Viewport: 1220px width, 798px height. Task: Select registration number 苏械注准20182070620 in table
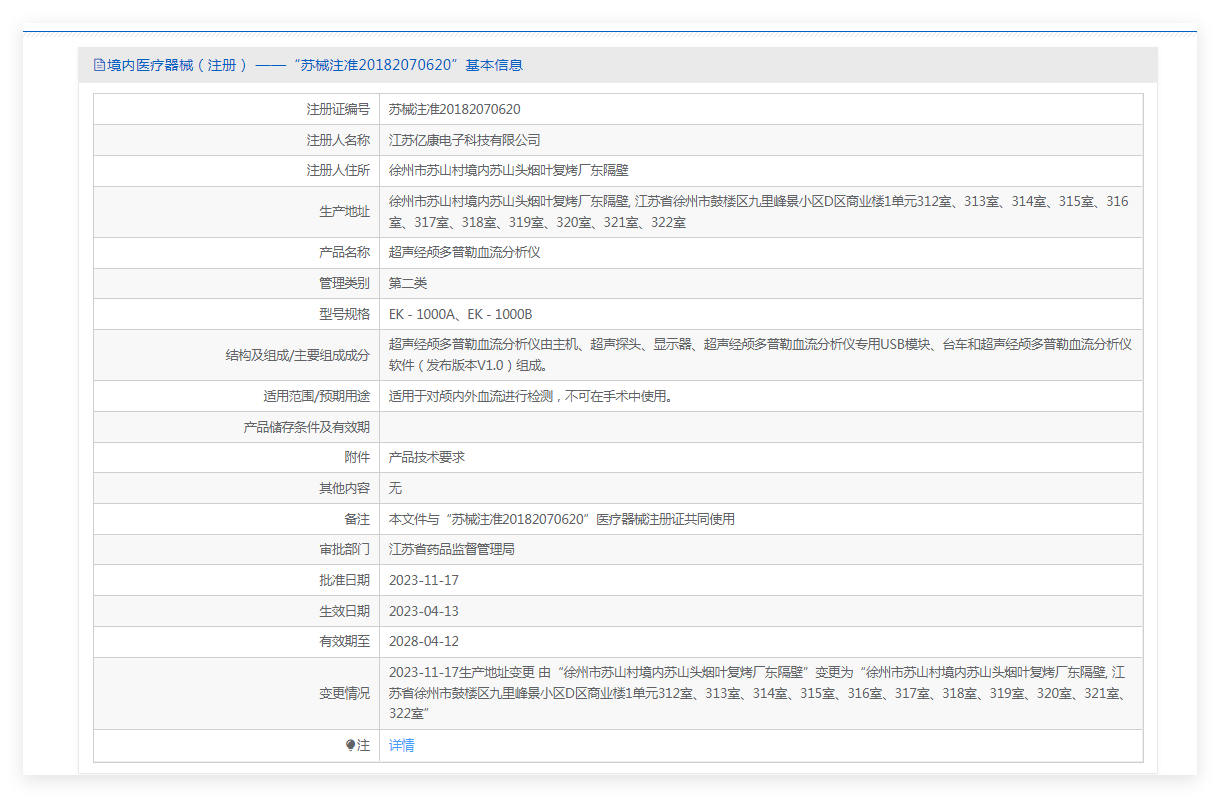(454, 109)
